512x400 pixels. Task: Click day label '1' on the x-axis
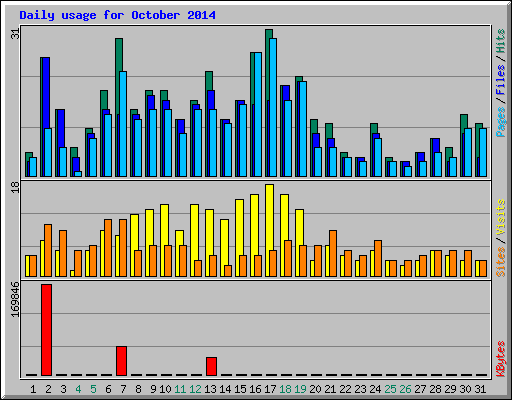[33, 389]
